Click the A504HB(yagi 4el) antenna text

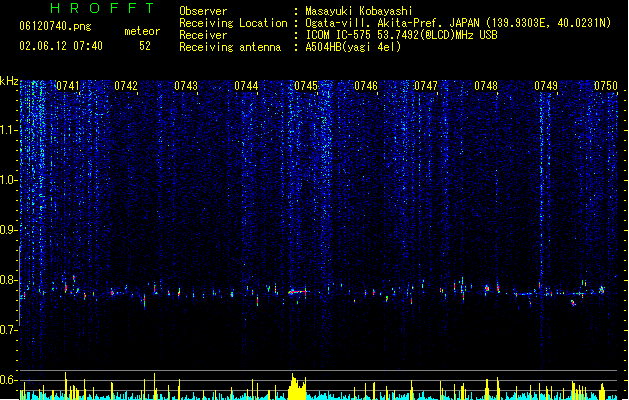pos(353,47)
